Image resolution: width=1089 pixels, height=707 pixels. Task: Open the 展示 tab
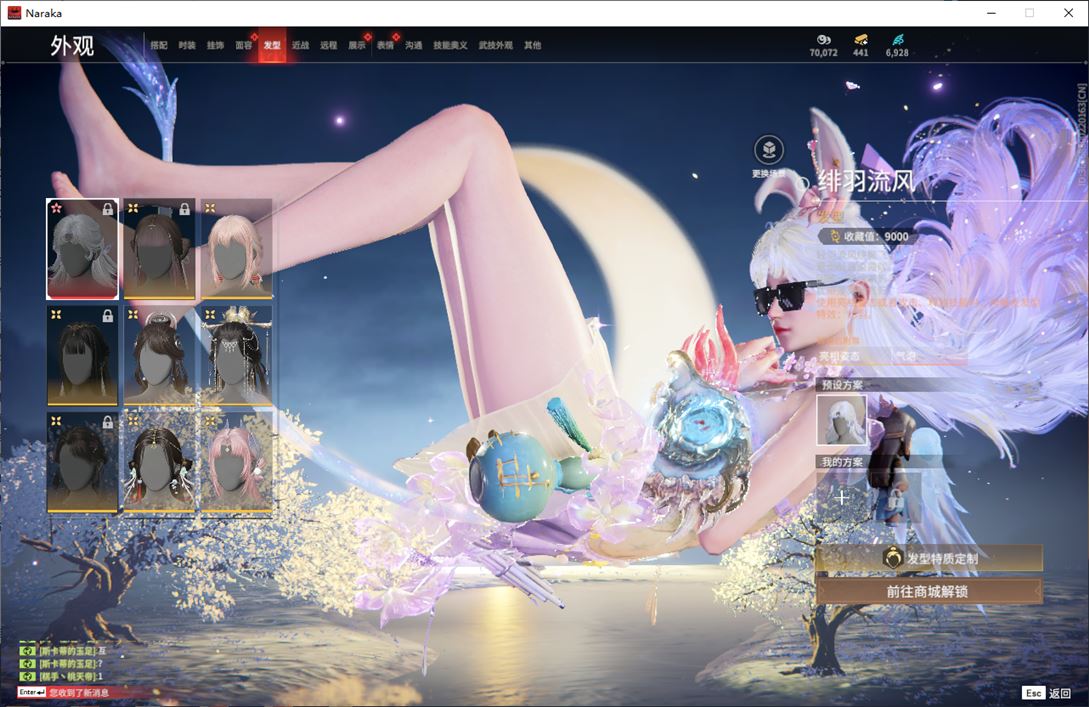(357, 45)
